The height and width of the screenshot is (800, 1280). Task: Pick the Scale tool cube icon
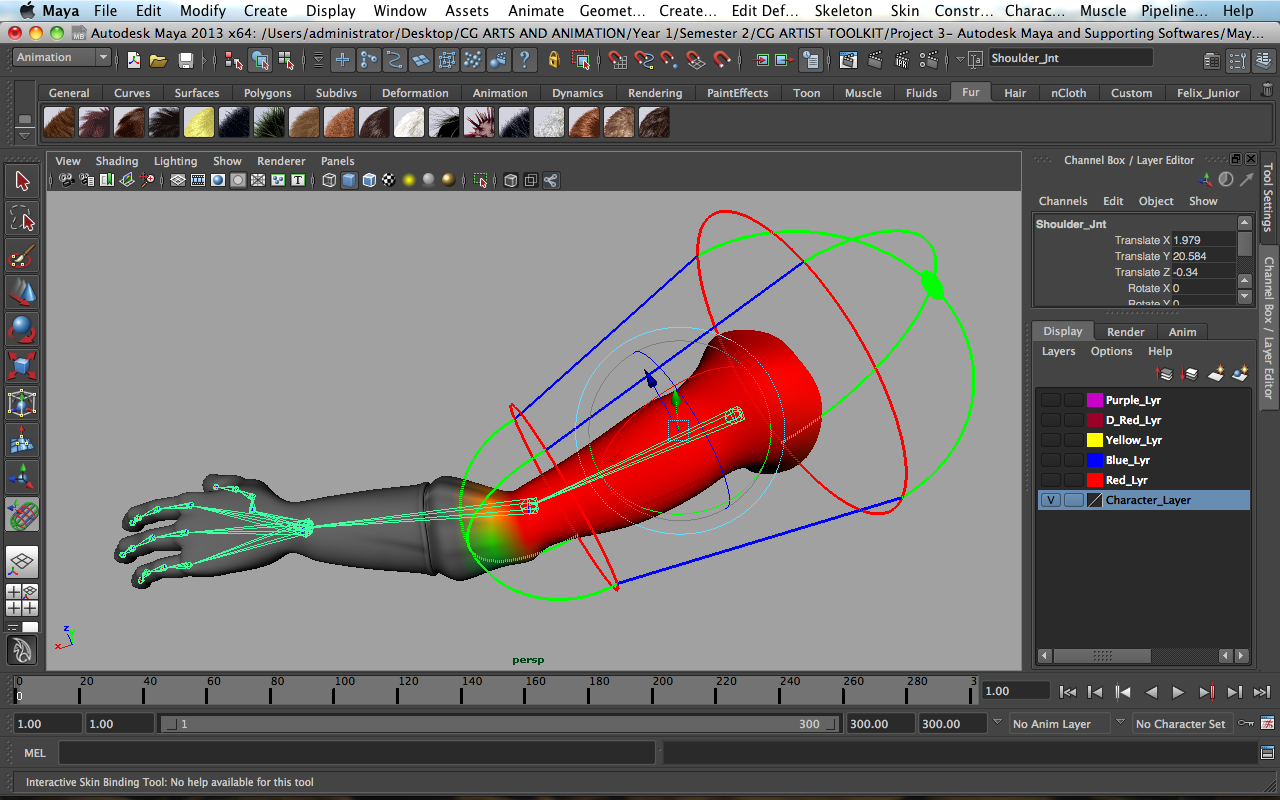[x=22, y=366]
